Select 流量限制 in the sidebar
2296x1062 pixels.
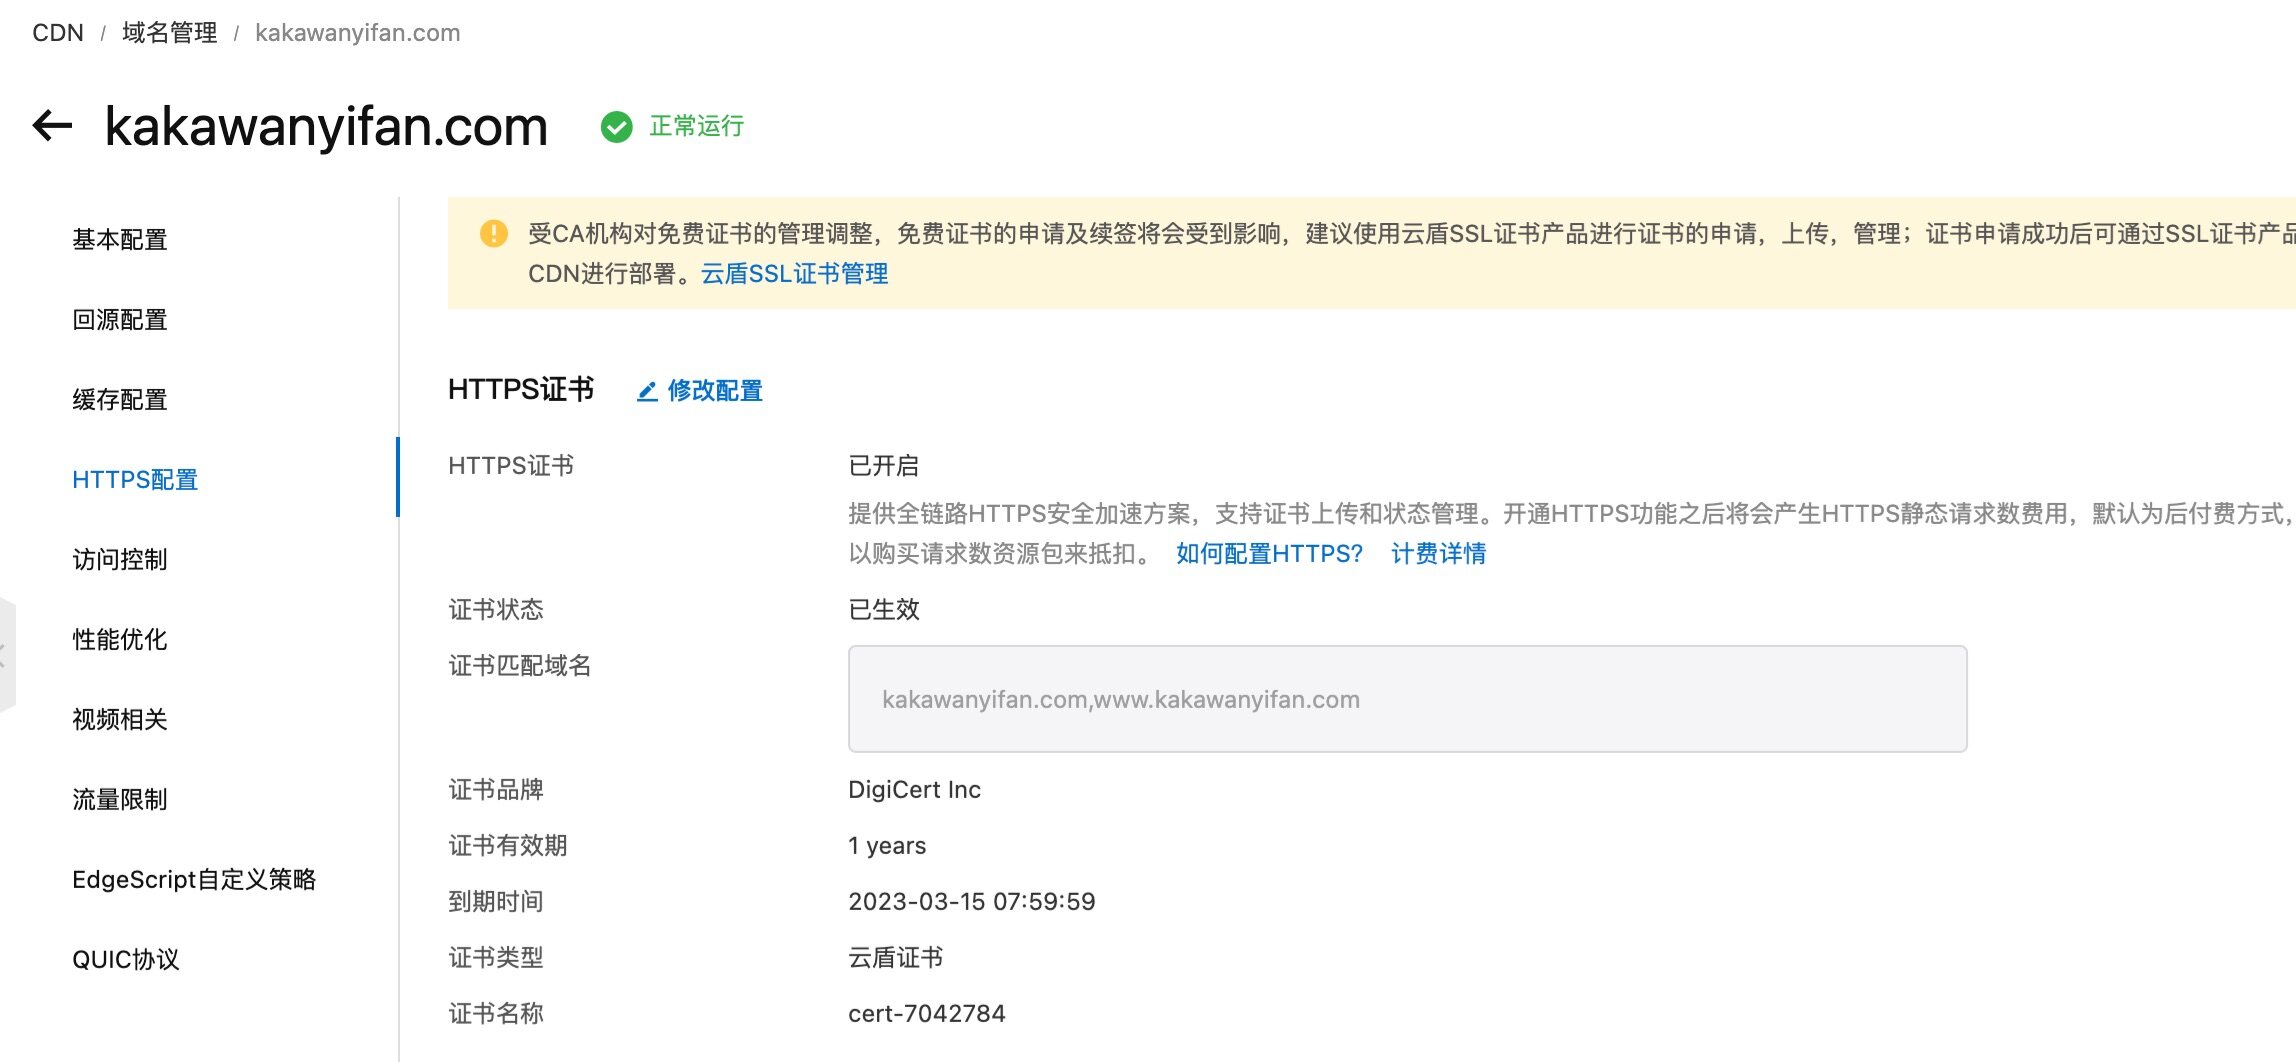(119, 799)
